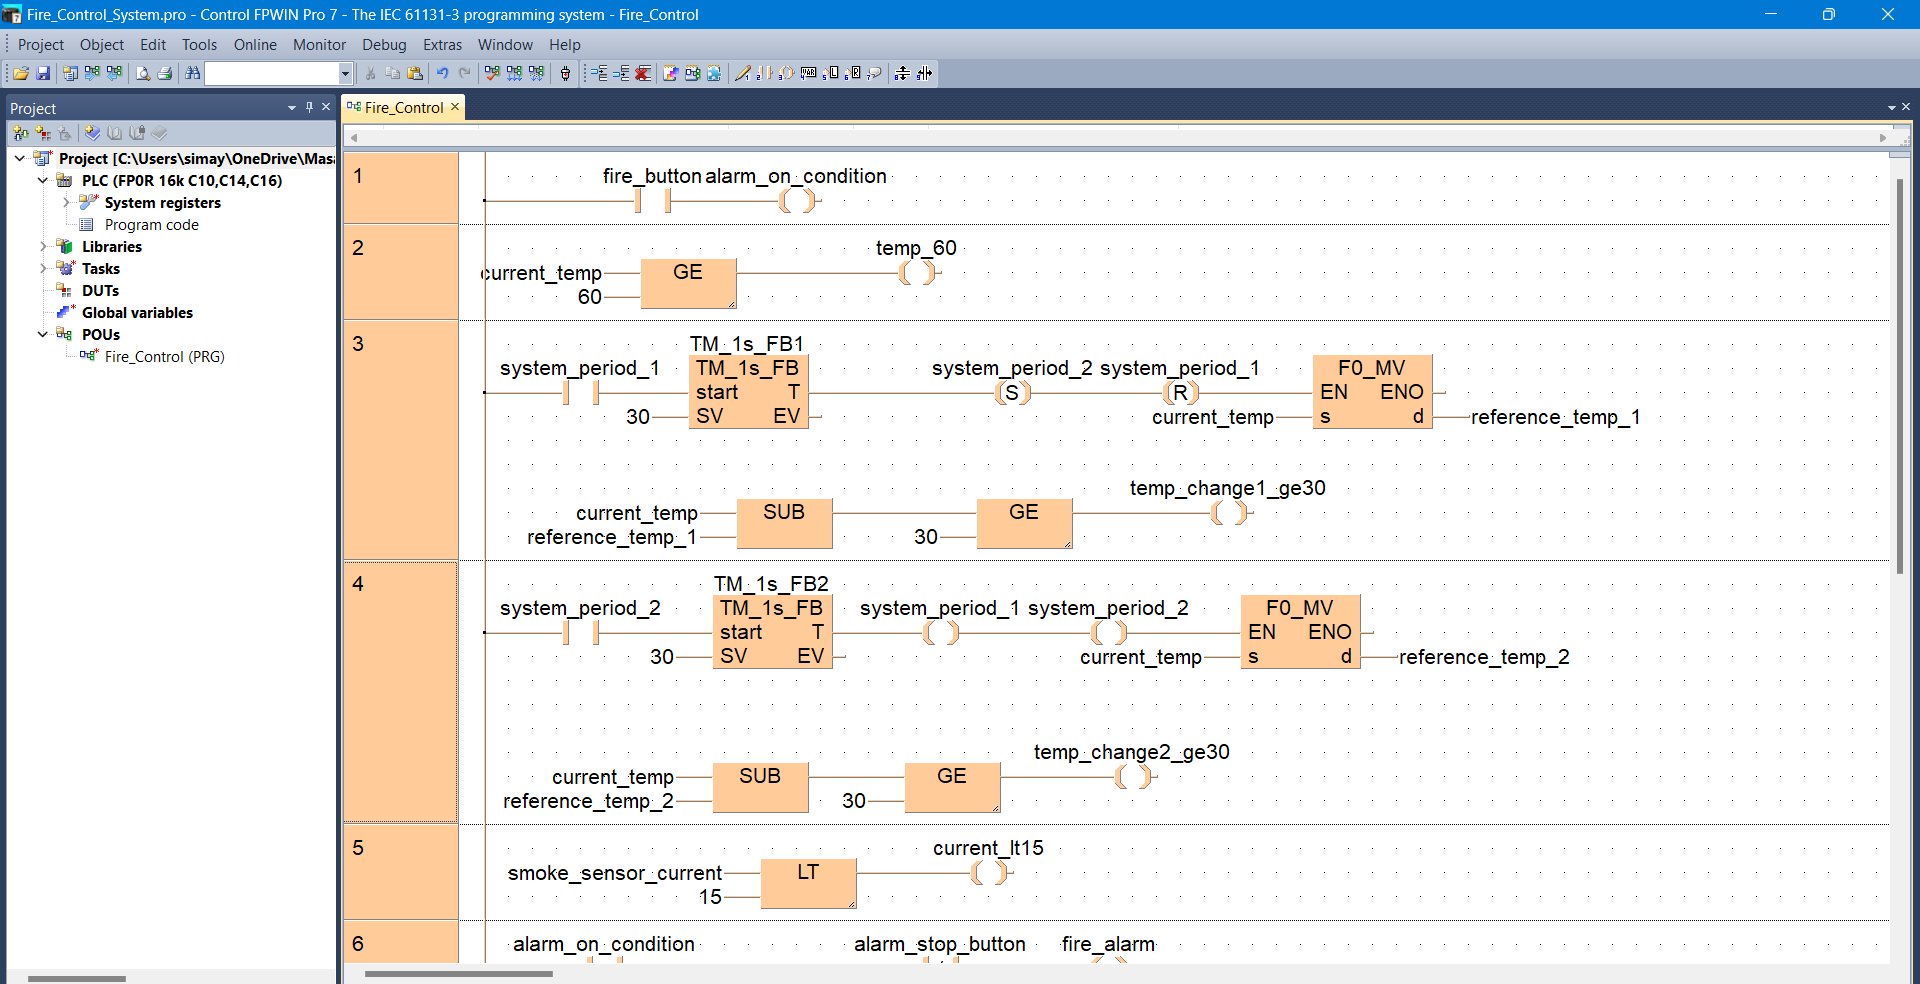Open the Extras menu
The width and height of the screenshot is (1920, 984).
pyautogui.click(x=442, y=45)
